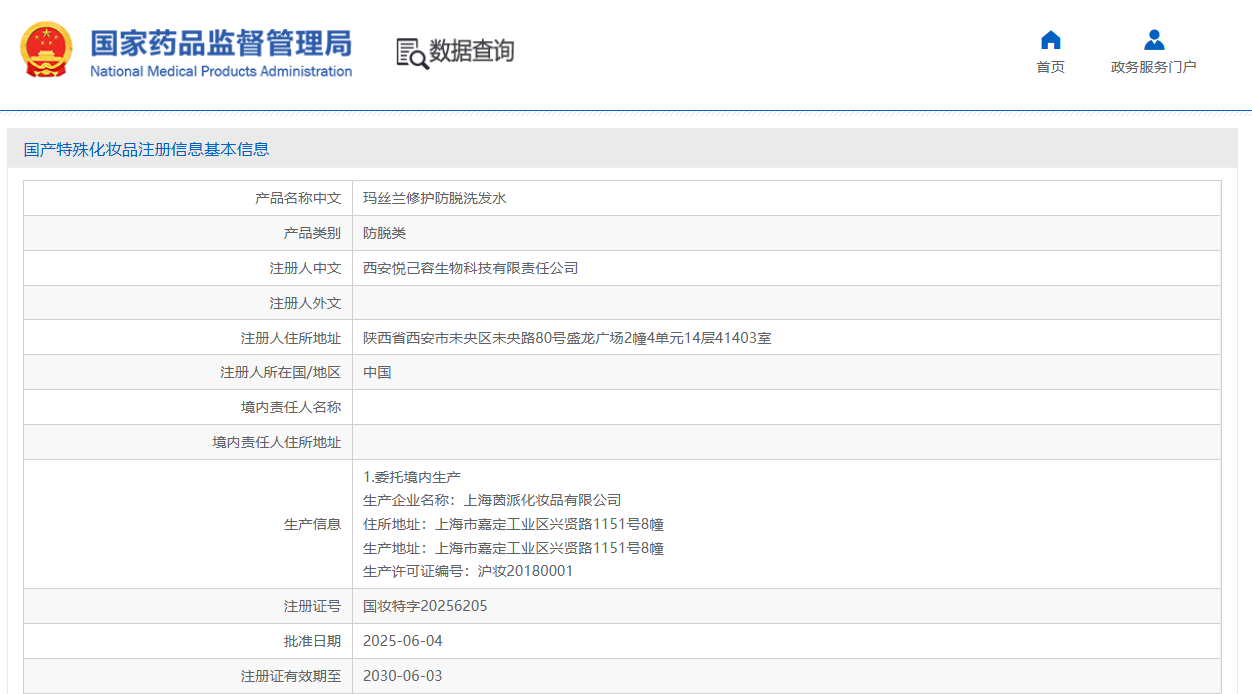Click registration number 国妆特字20256205

click(x=425, y=606)
